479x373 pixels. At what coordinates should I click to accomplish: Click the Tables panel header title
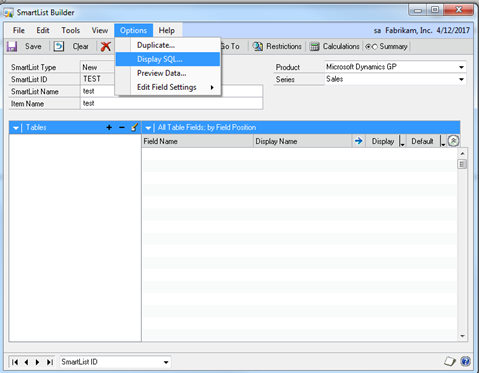[x=36, y=127]
